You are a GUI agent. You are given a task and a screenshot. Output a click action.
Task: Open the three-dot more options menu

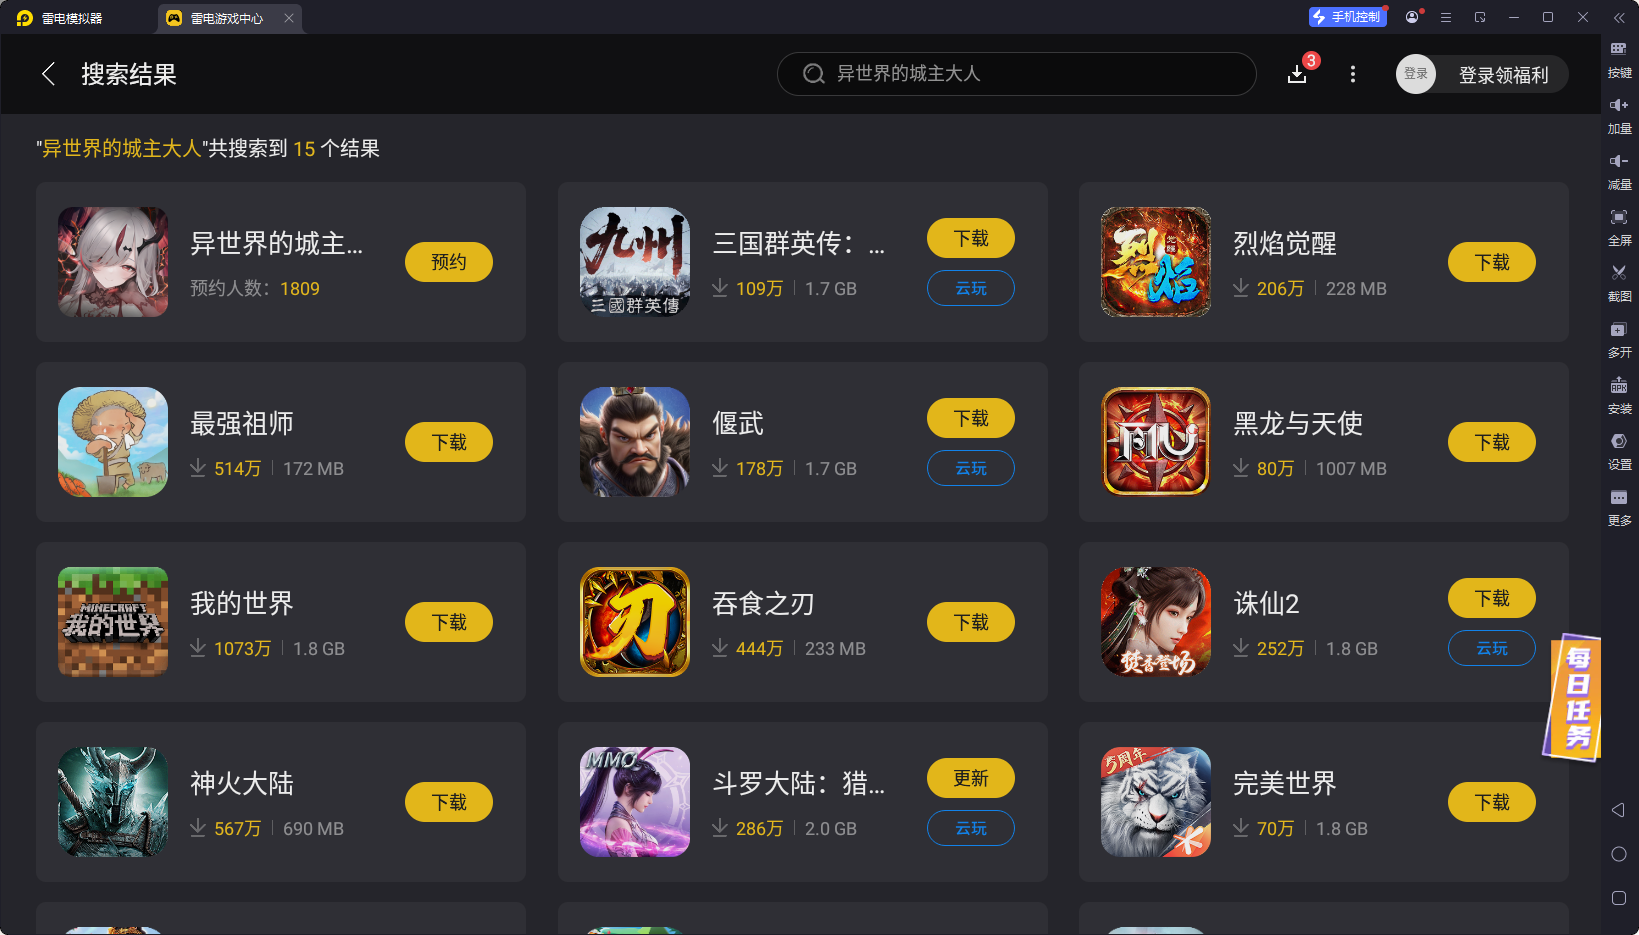tap(1353, 74)
